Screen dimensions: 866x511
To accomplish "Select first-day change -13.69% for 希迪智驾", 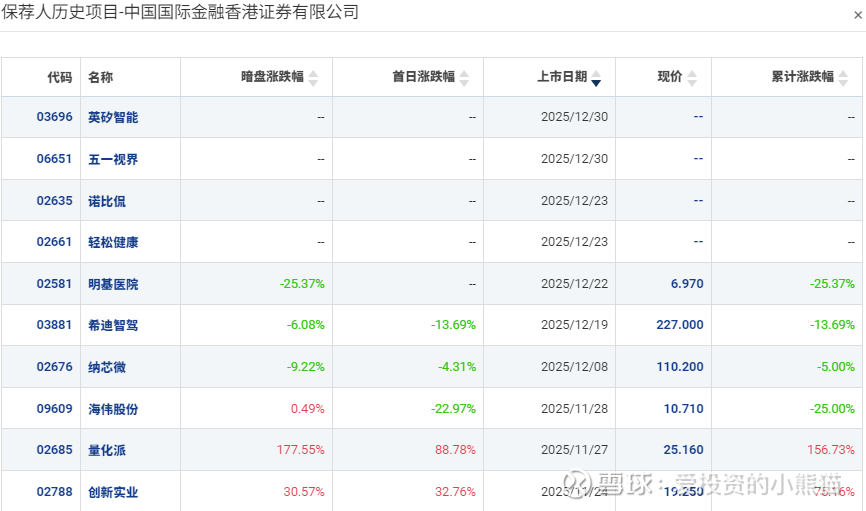I will tap(453, 325).
